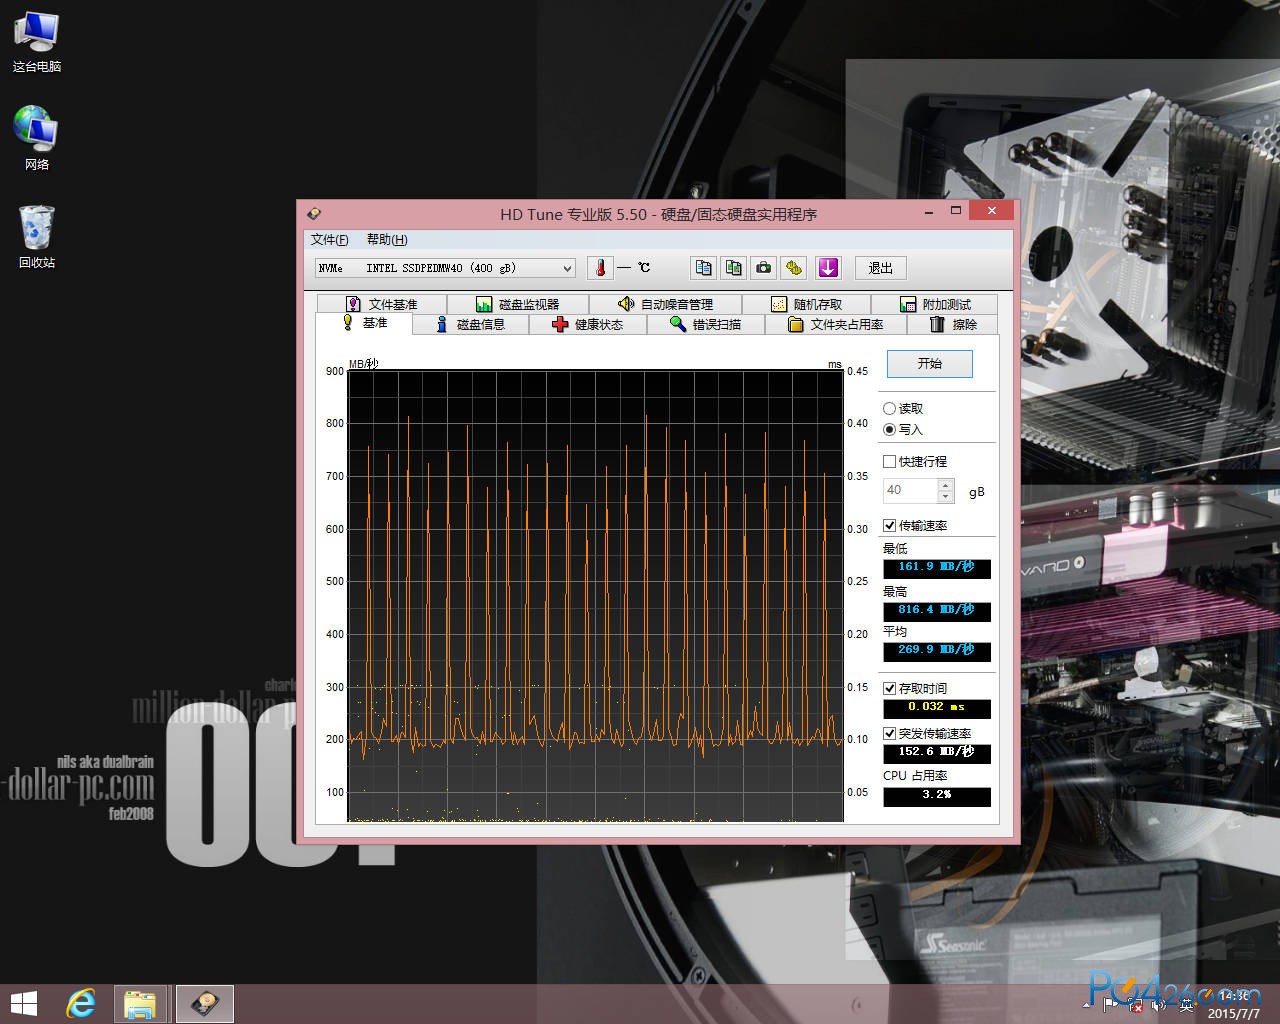Open the 磁盘监视器 tab

tap(517, 304)
